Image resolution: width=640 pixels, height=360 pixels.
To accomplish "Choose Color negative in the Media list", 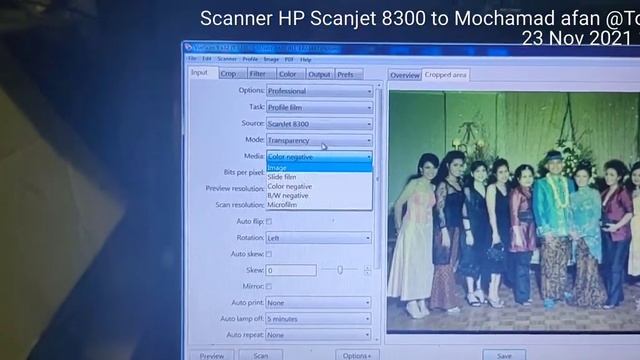I will click(319, 186).
